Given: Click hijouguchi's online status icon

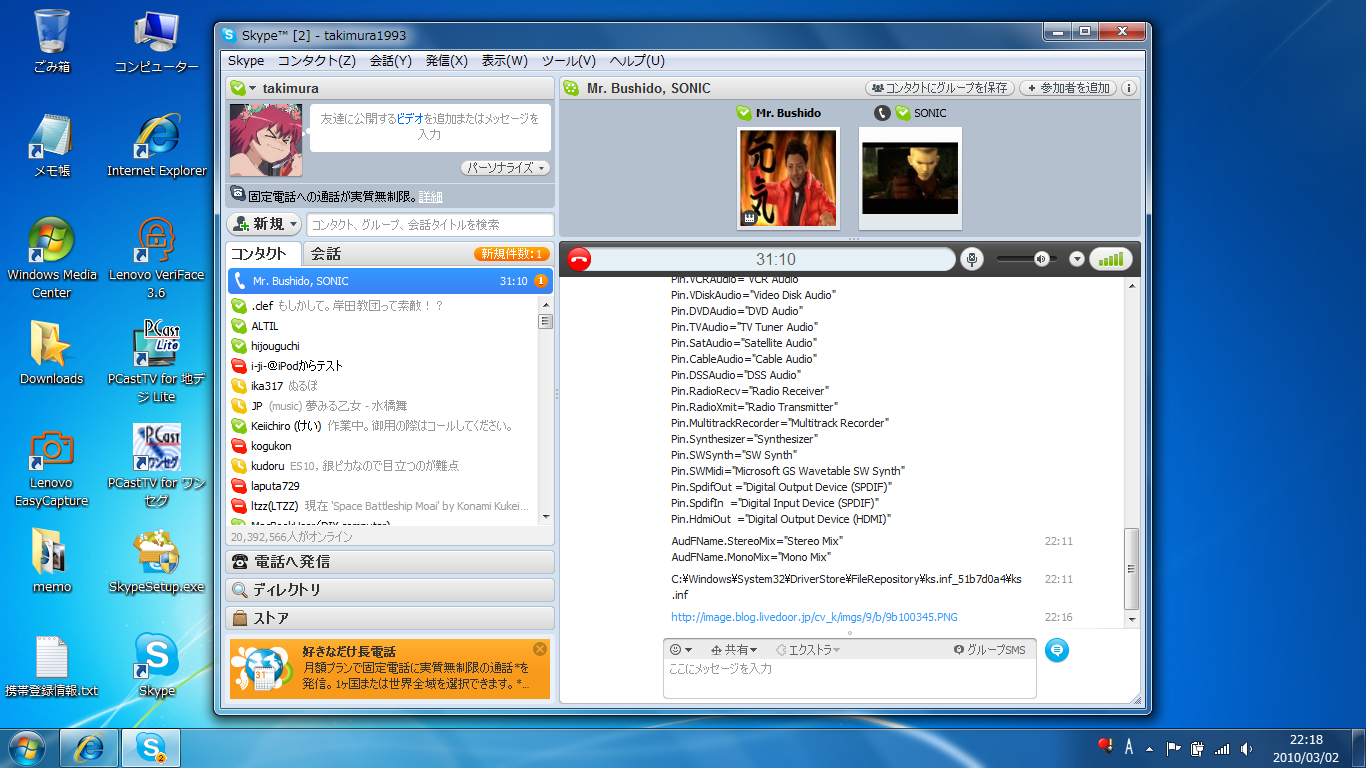Looking at the screenshot, I should (239, 346).
